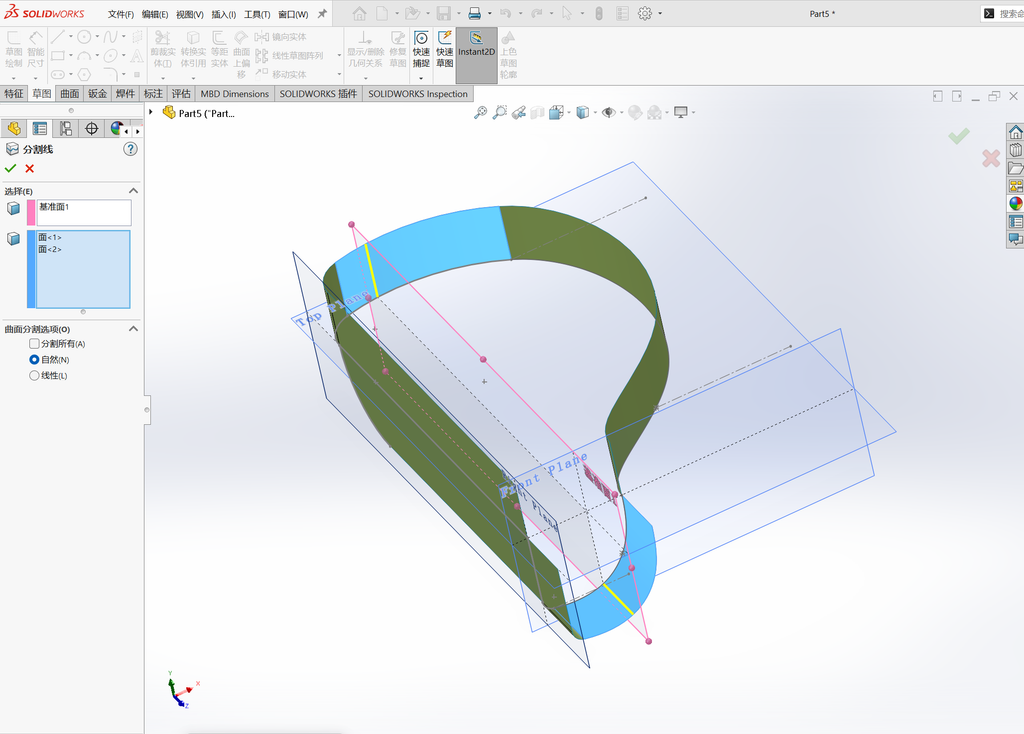Click the Zoom to Area icon

click(500, 112)
